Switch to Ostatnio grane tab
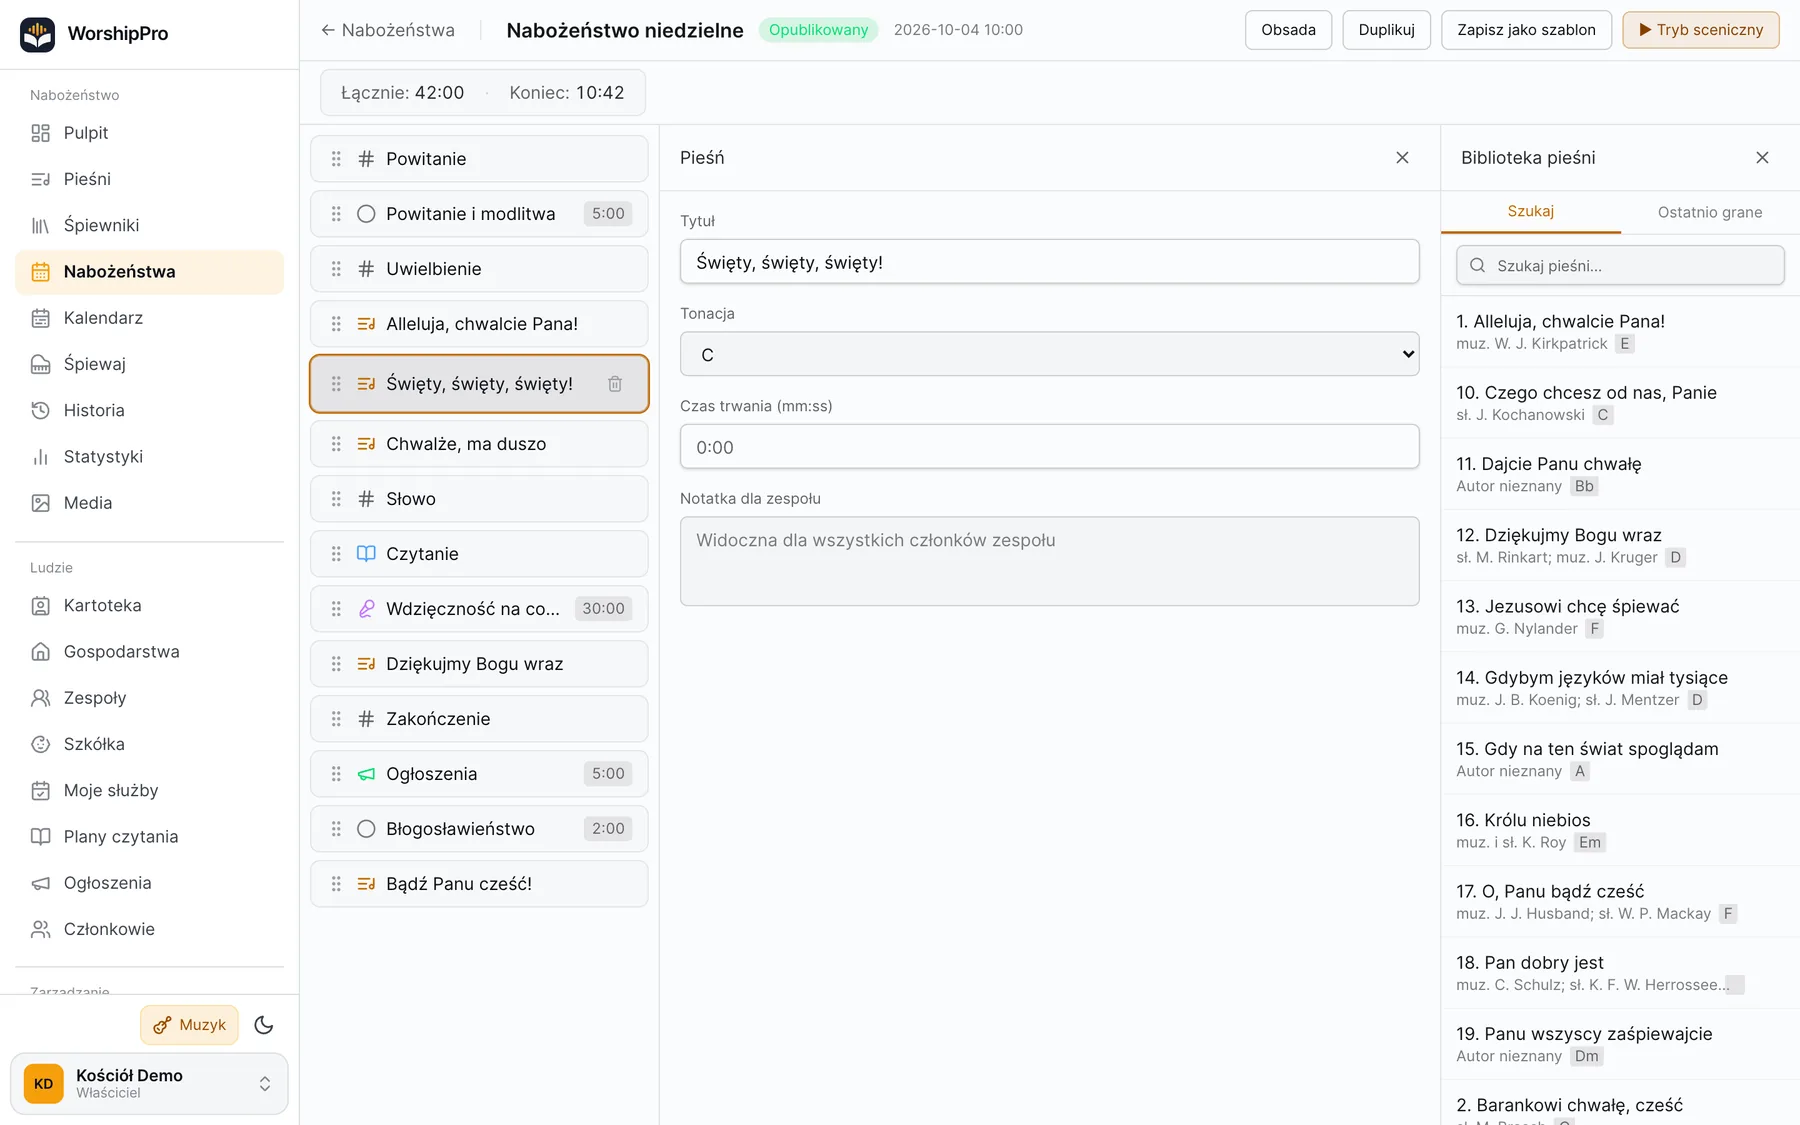This screenshot has height=1125, width=1800. tap(1710, 212)
